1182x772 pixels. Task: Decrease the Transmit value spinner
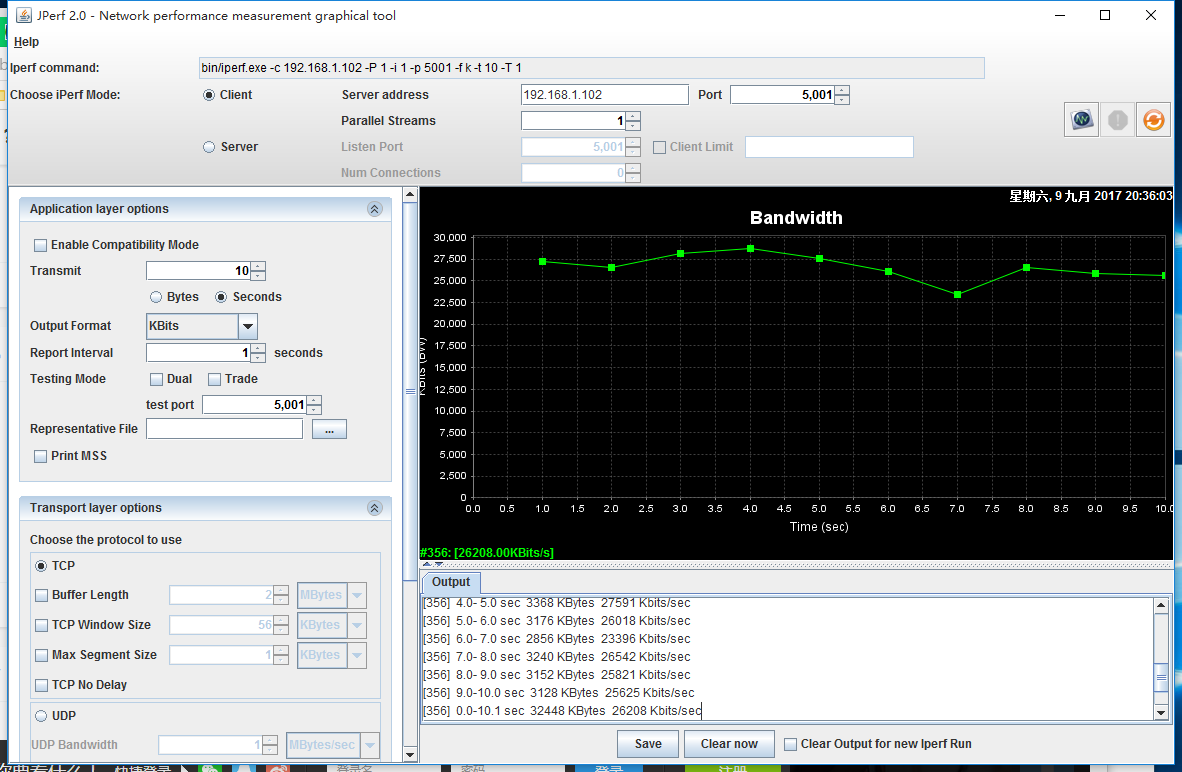coord(258,276)
